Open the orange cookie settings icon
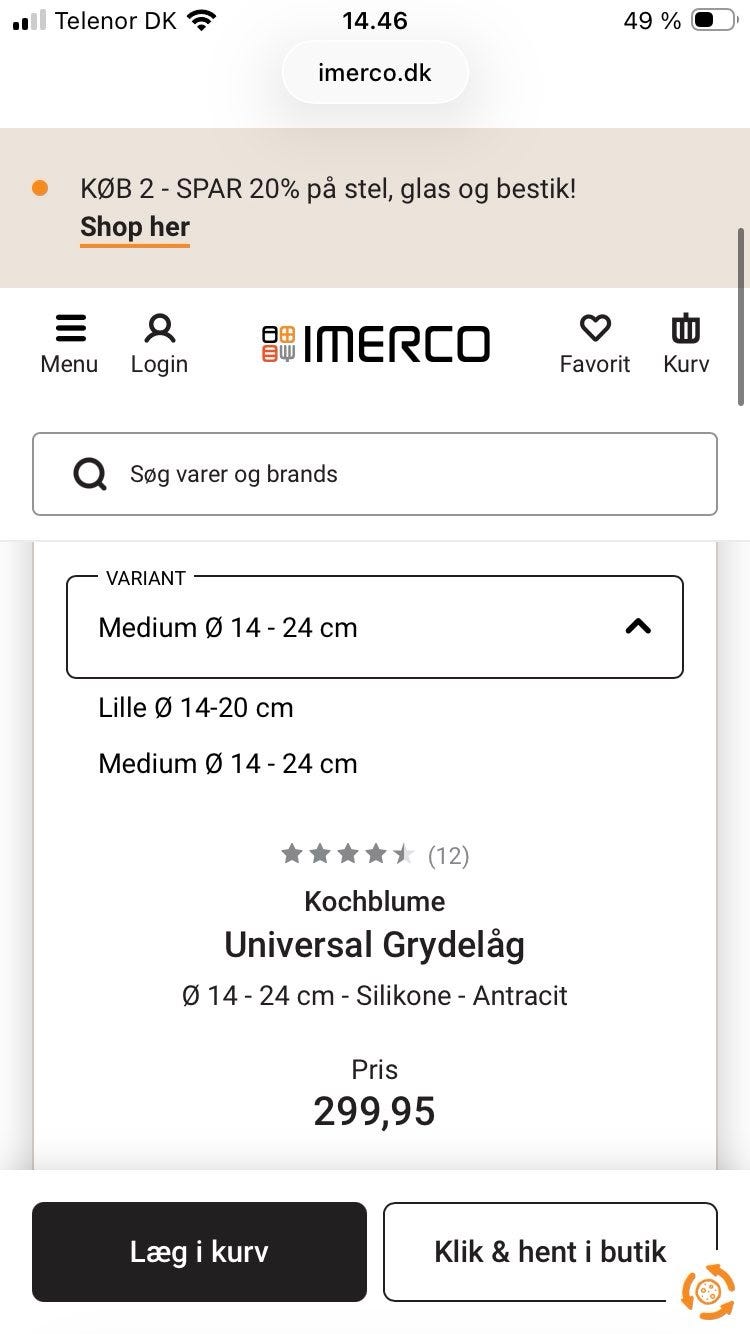The image size is (750, 1334). (x=707, y=1291)
